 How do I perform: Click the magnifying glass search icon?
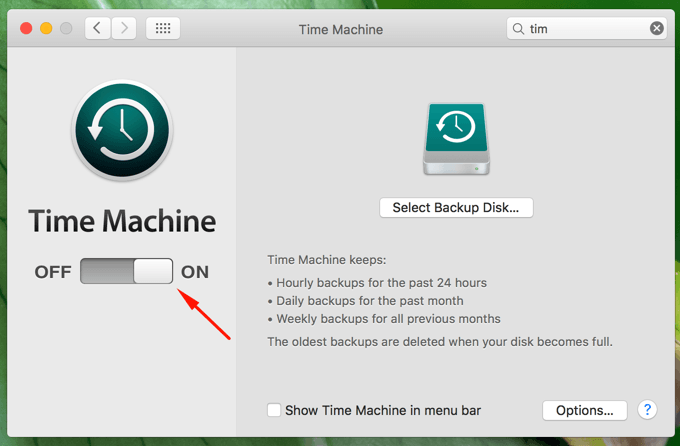[518, 29]
